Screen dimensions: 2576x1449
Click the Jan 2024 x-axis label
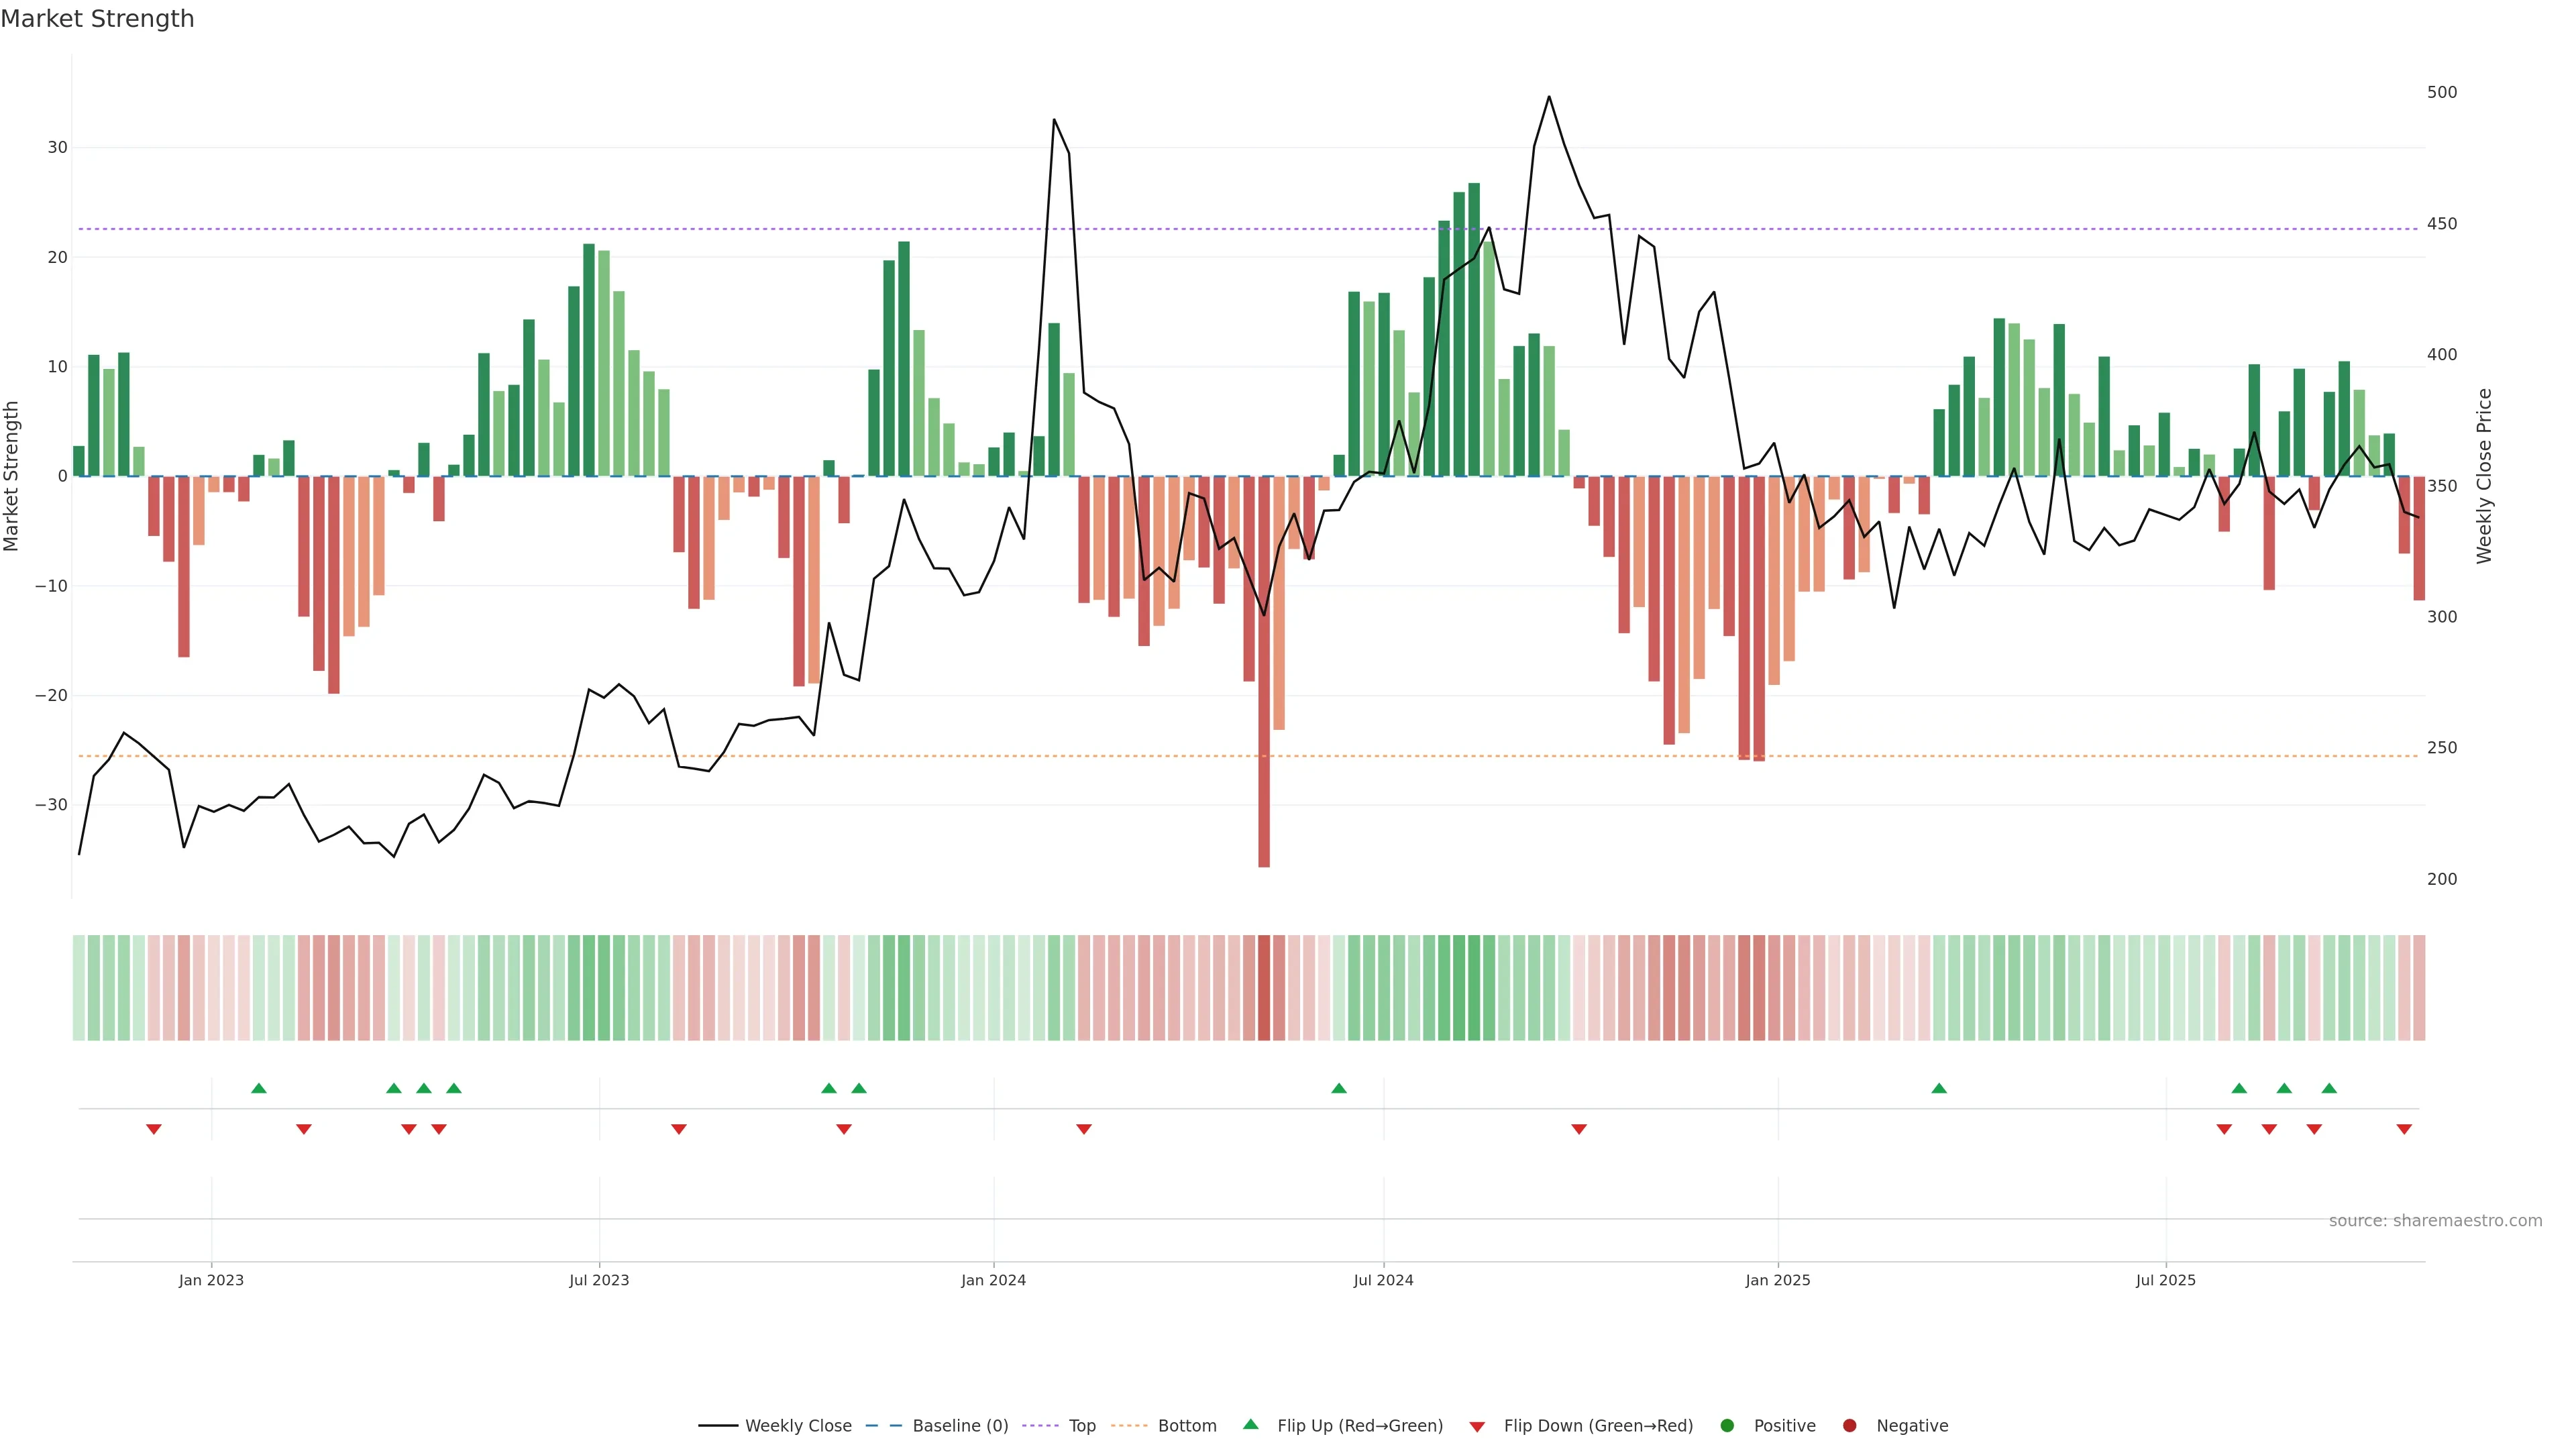(993, 1280)
